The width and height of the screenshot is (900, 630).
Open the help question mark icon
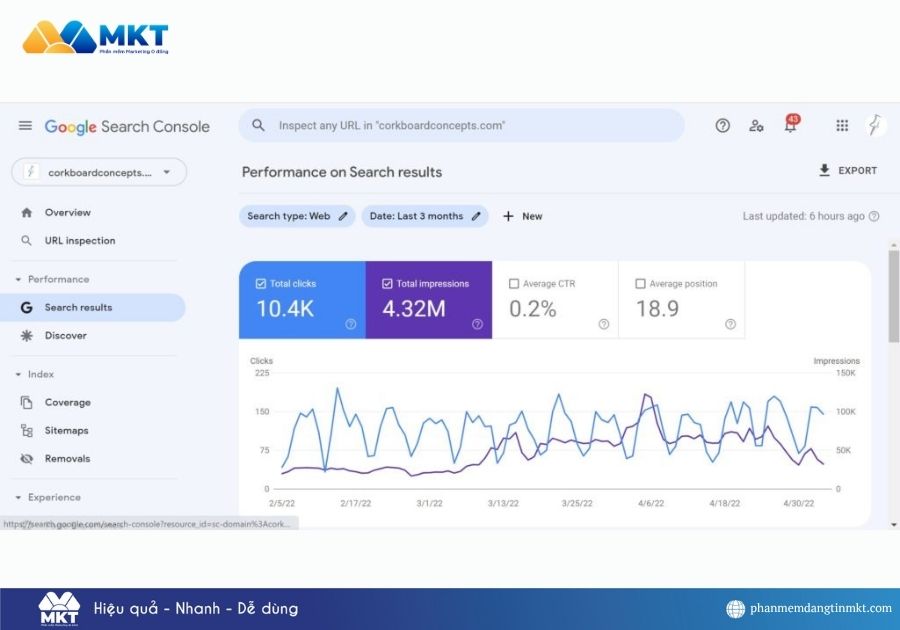(x=722, y=125)
